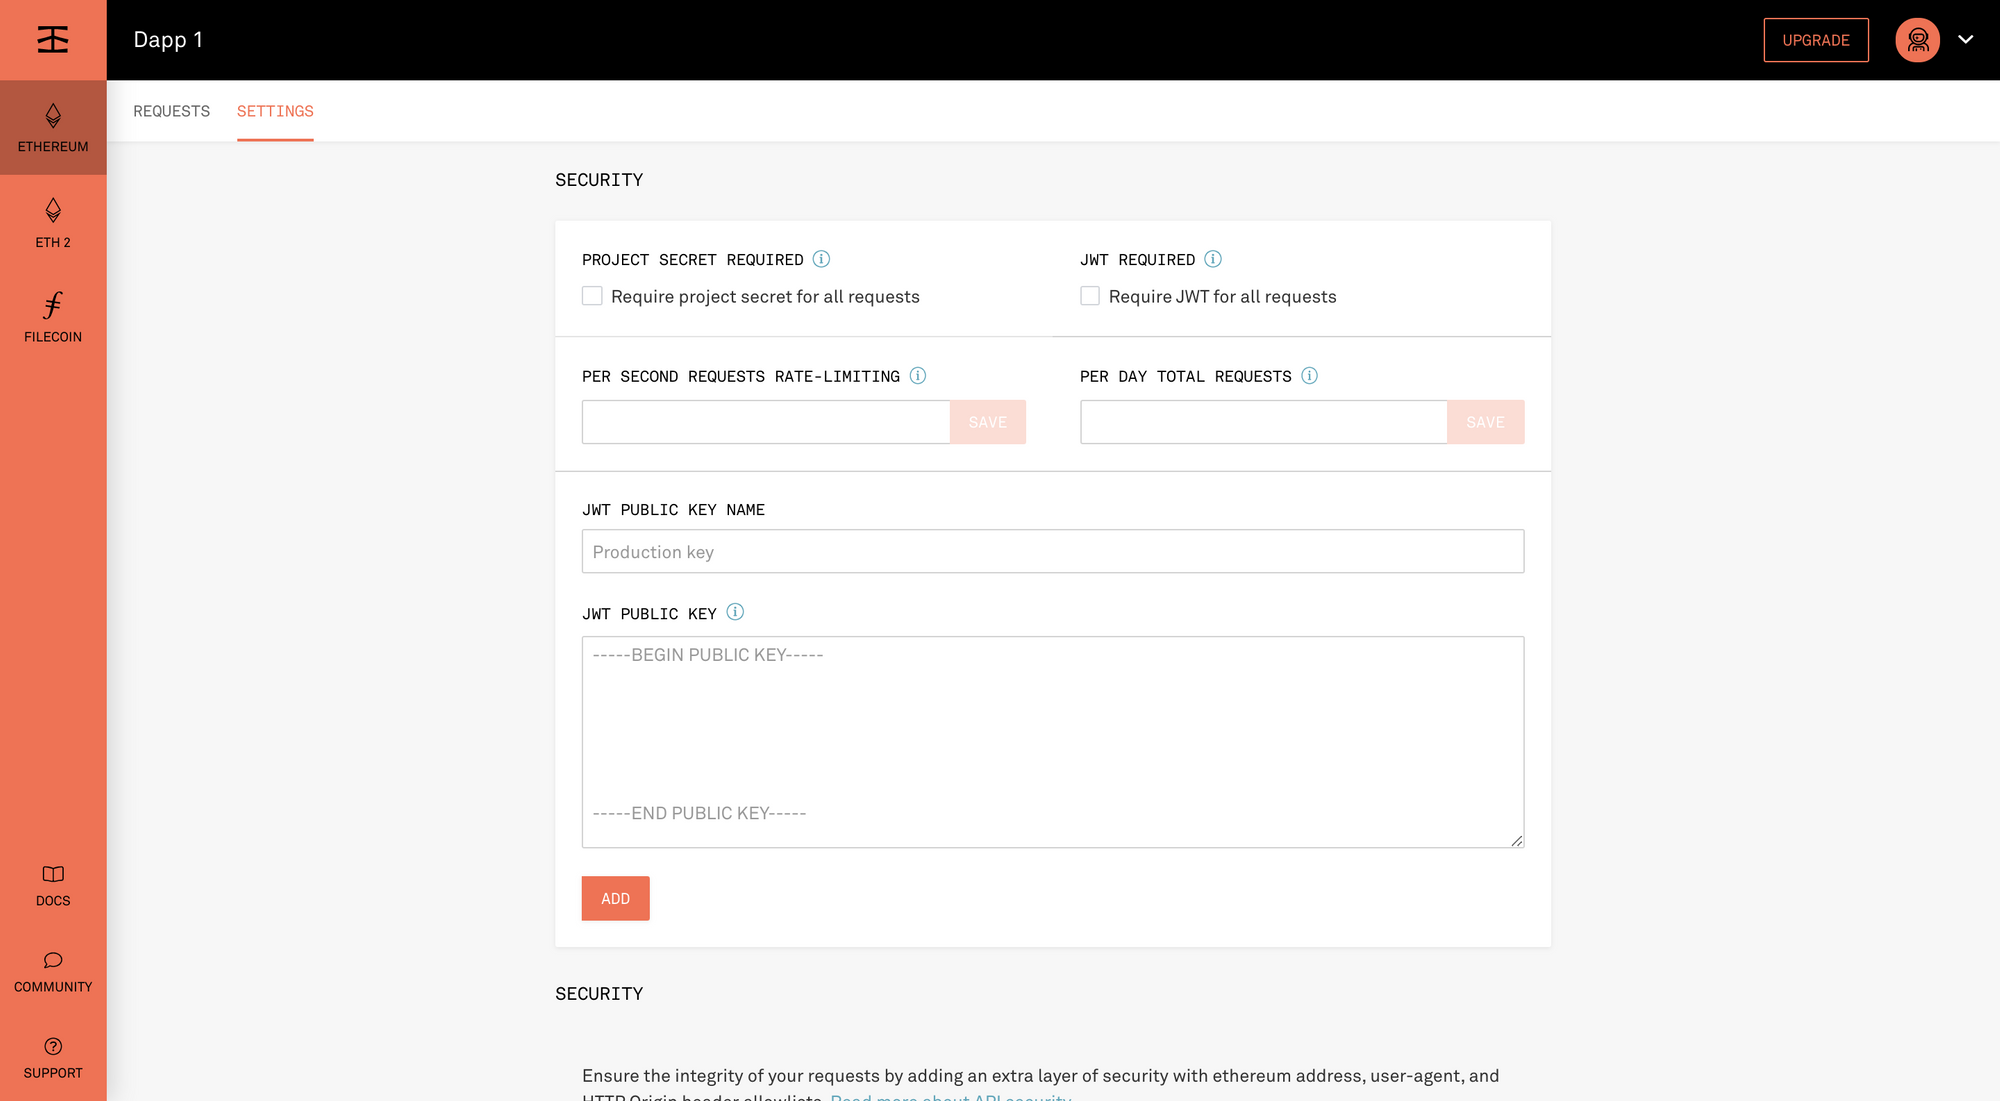Open the Community chat icon
The width and height of the screenshot is (2000, 1101).
tap(53, 961)
